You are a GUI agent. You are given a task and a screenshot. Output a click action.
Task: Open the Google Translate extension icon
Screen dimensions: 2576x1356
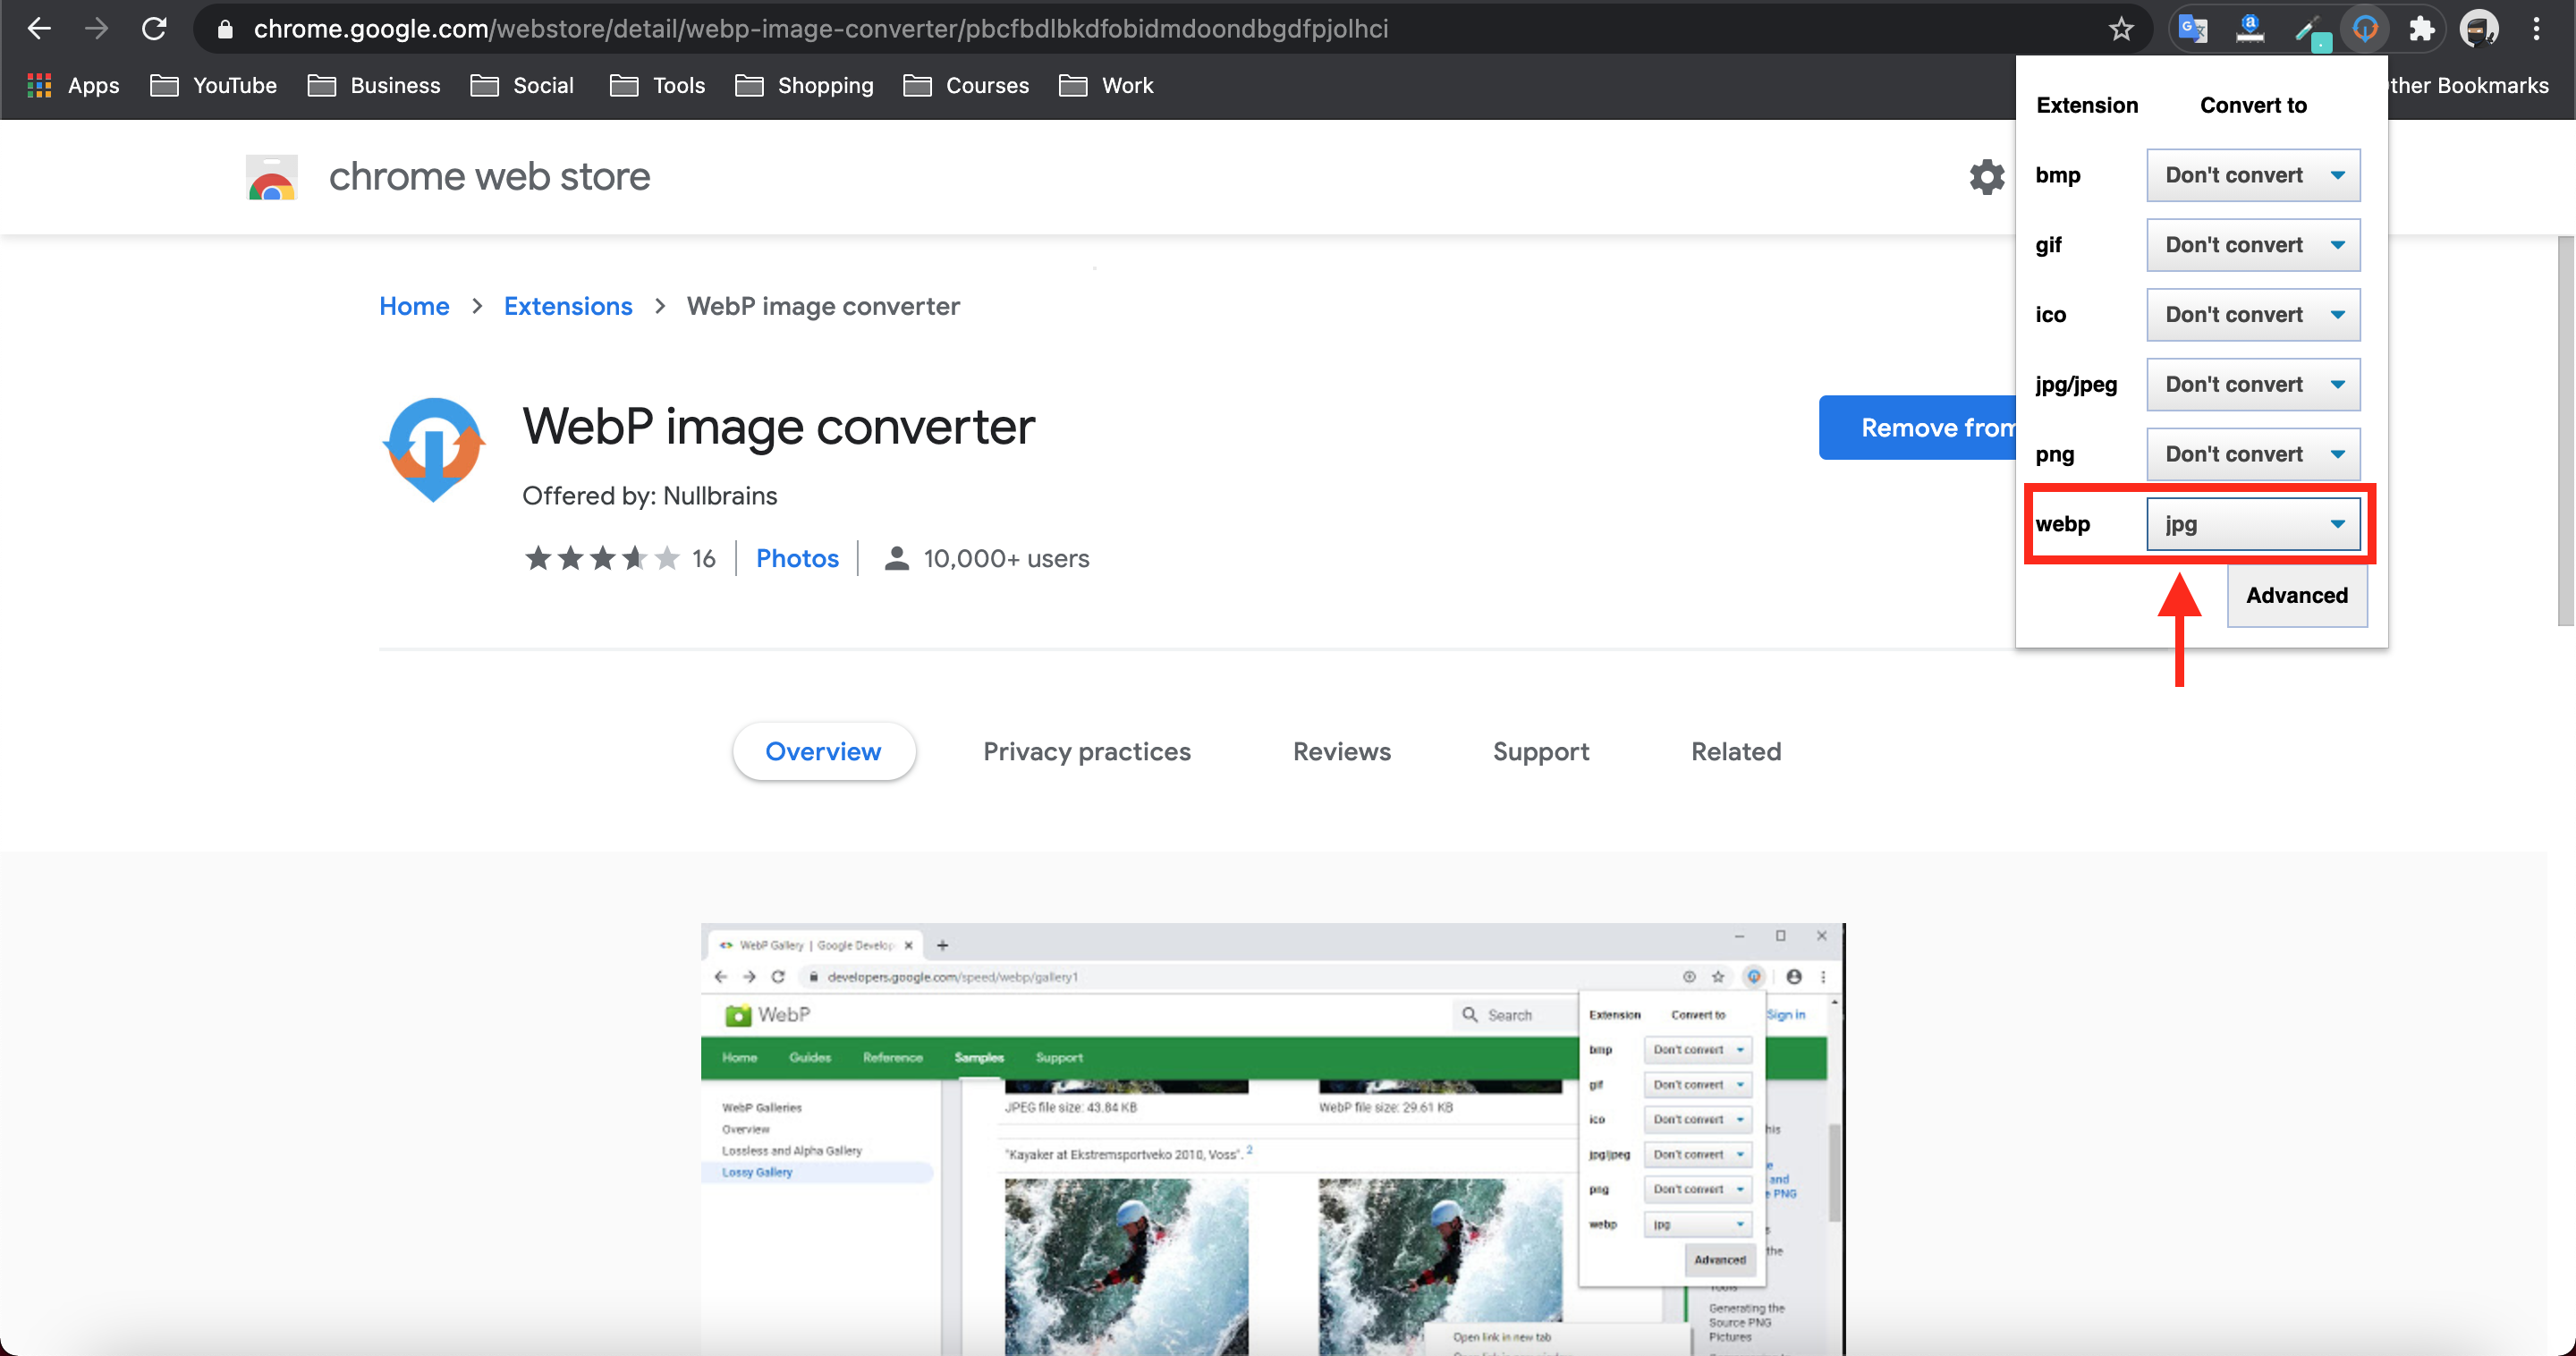pyautogui.click(x=2192, y=29)
